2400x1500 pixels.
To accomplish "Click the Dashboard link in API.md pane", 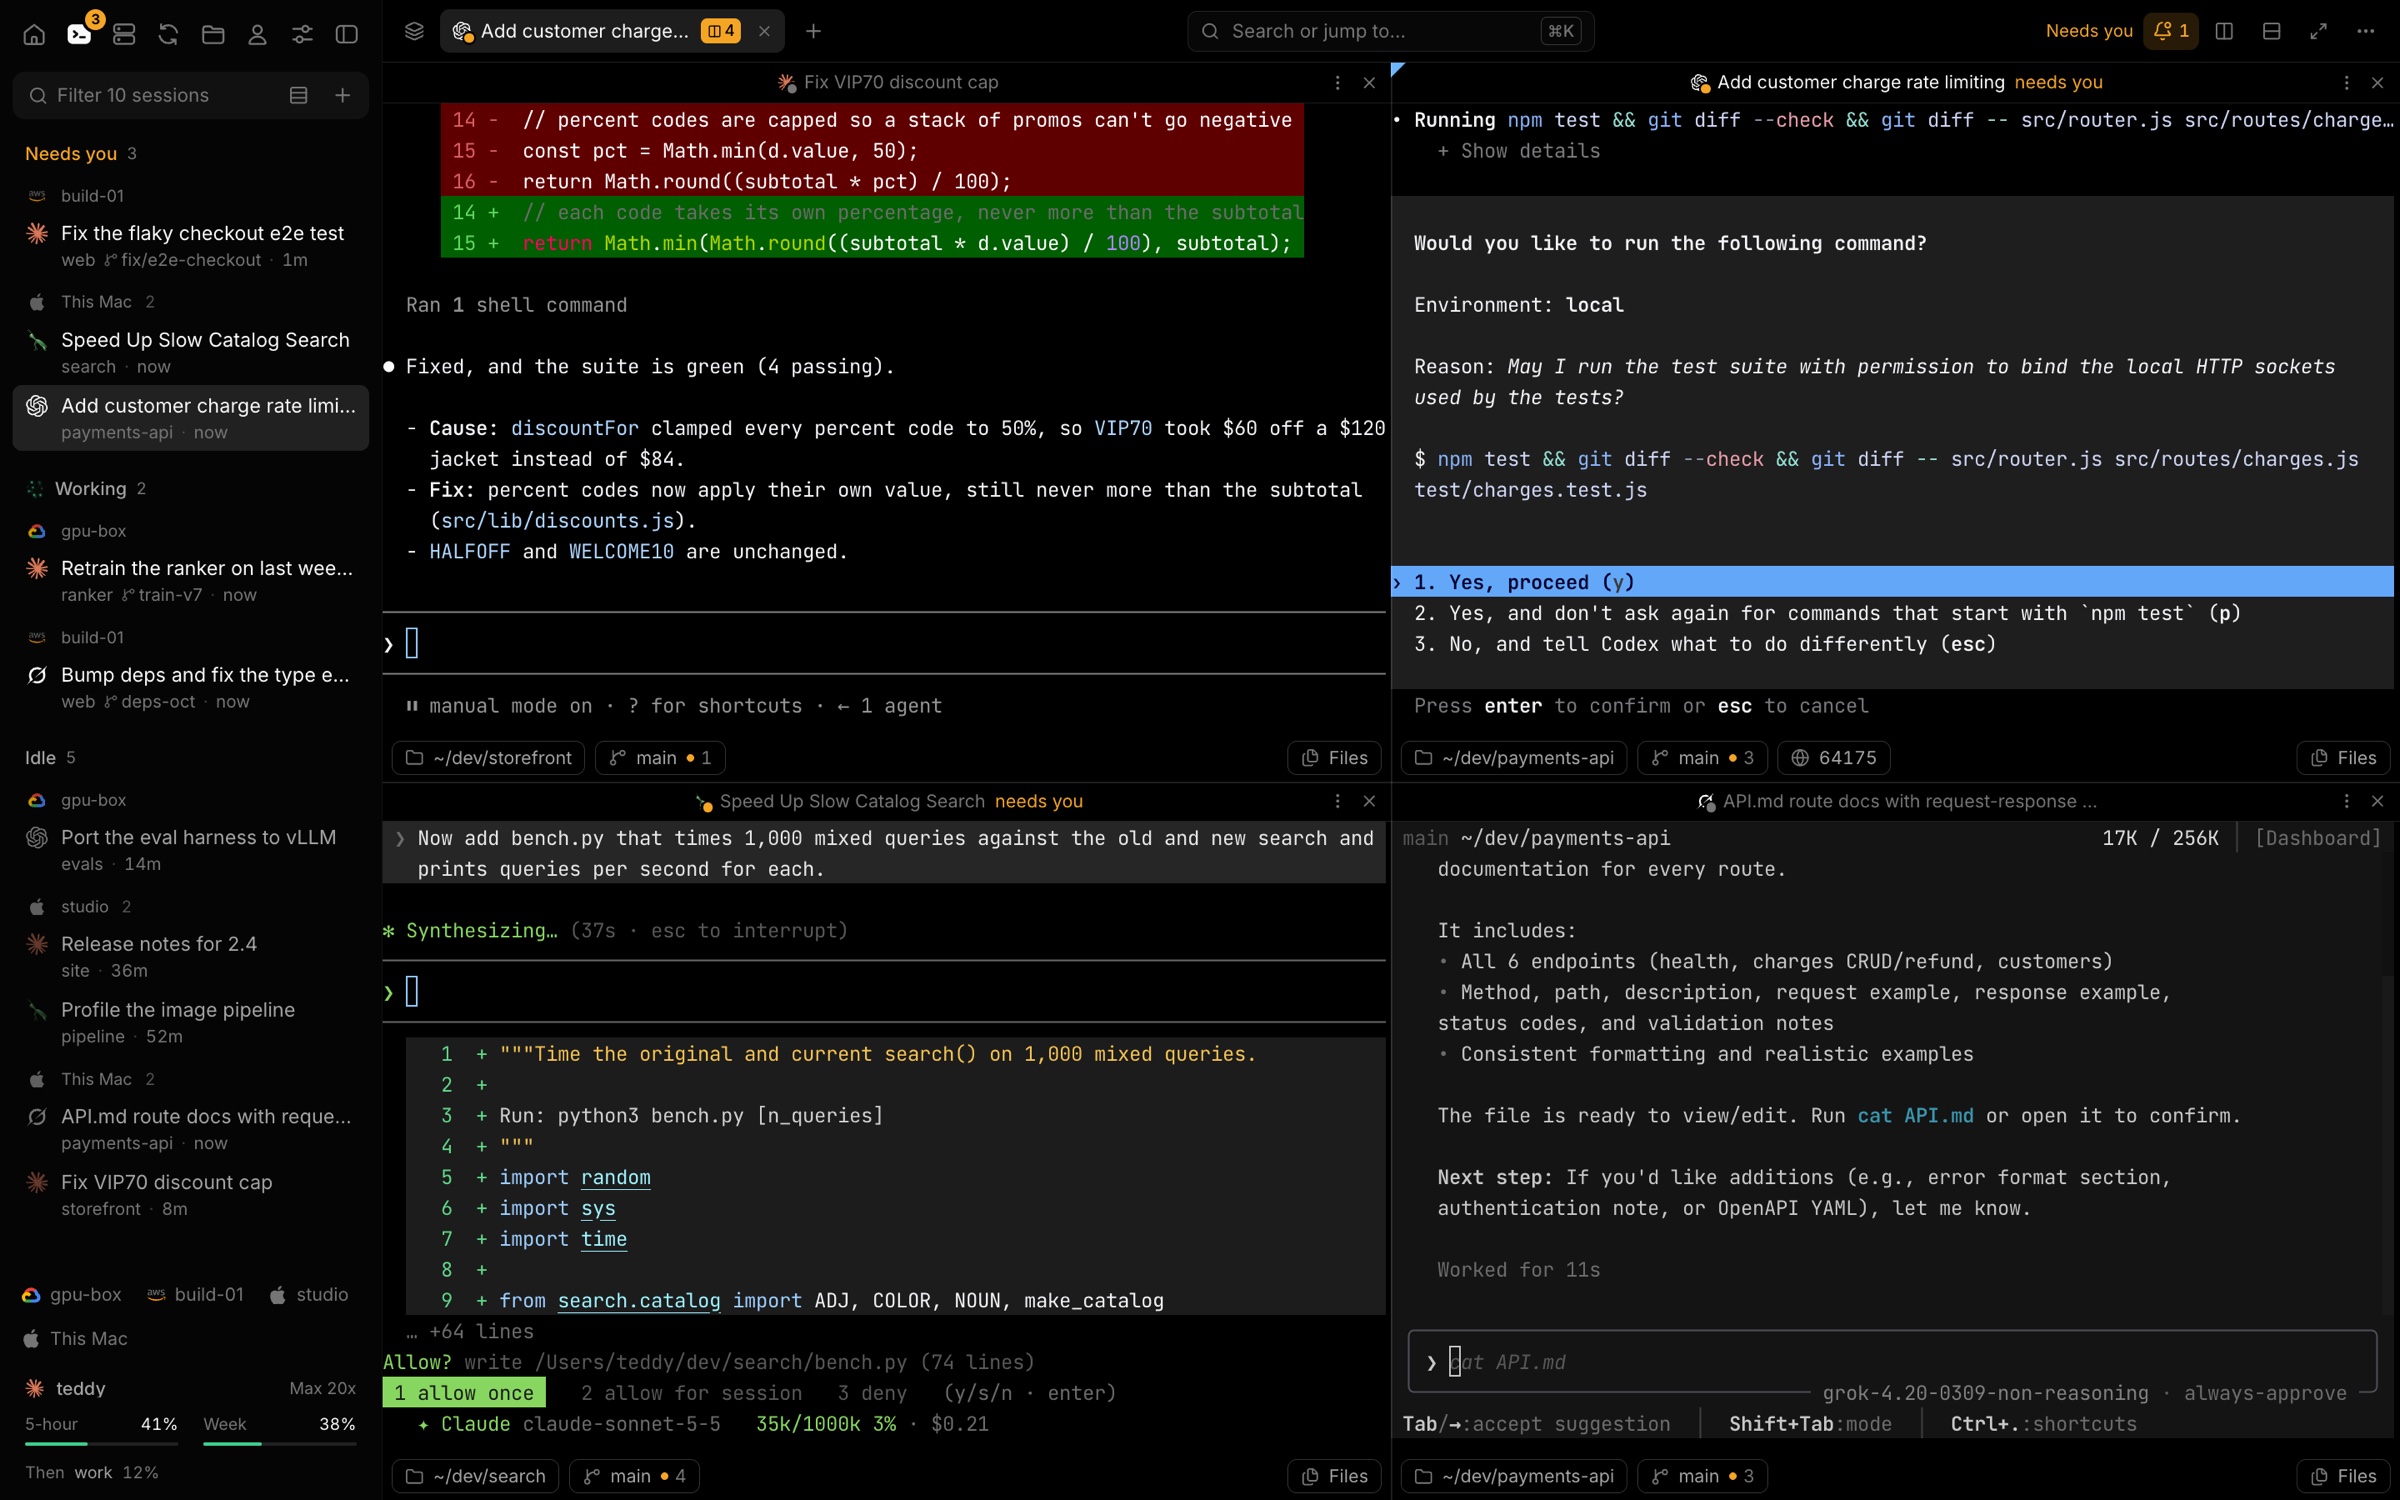I will [x=2318, y=838].
